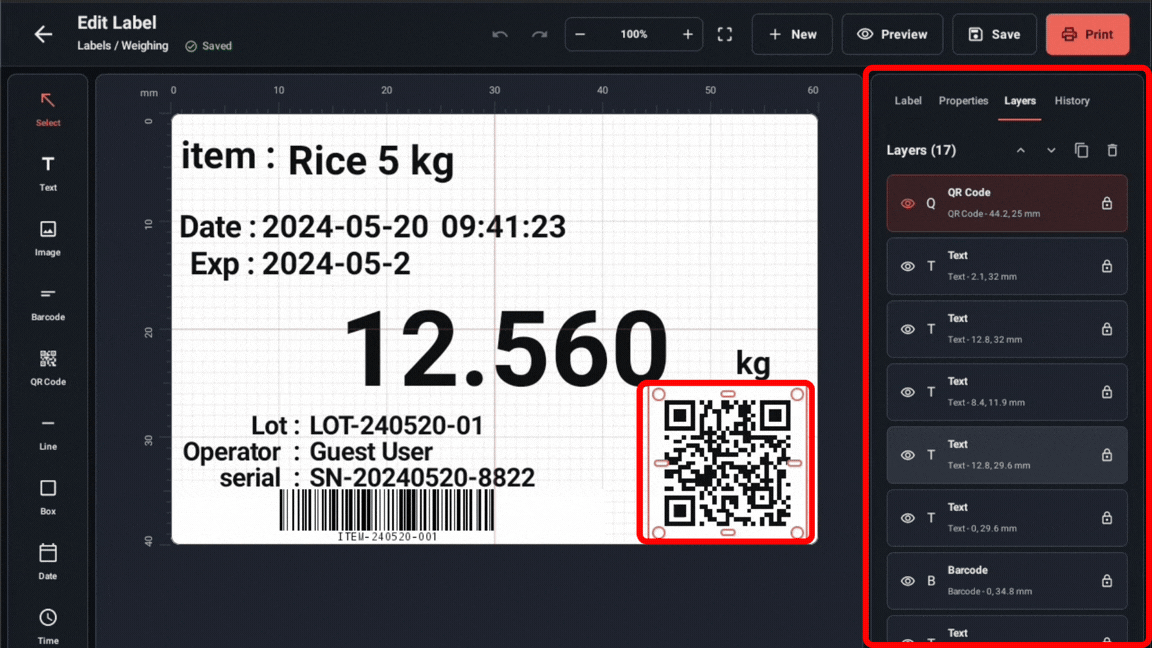Select the 'kg' unit text on canvas
Screen dimensions: 1152x648
(x=753, y=364)
